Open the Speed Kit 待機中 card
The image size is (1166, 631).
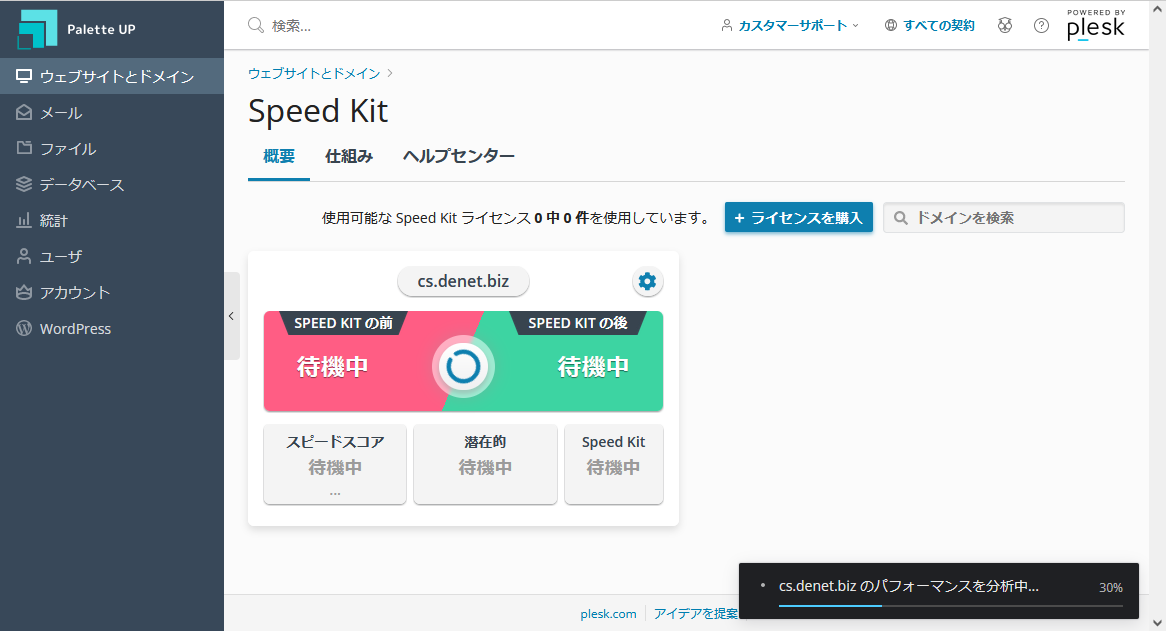click(613, 465)
